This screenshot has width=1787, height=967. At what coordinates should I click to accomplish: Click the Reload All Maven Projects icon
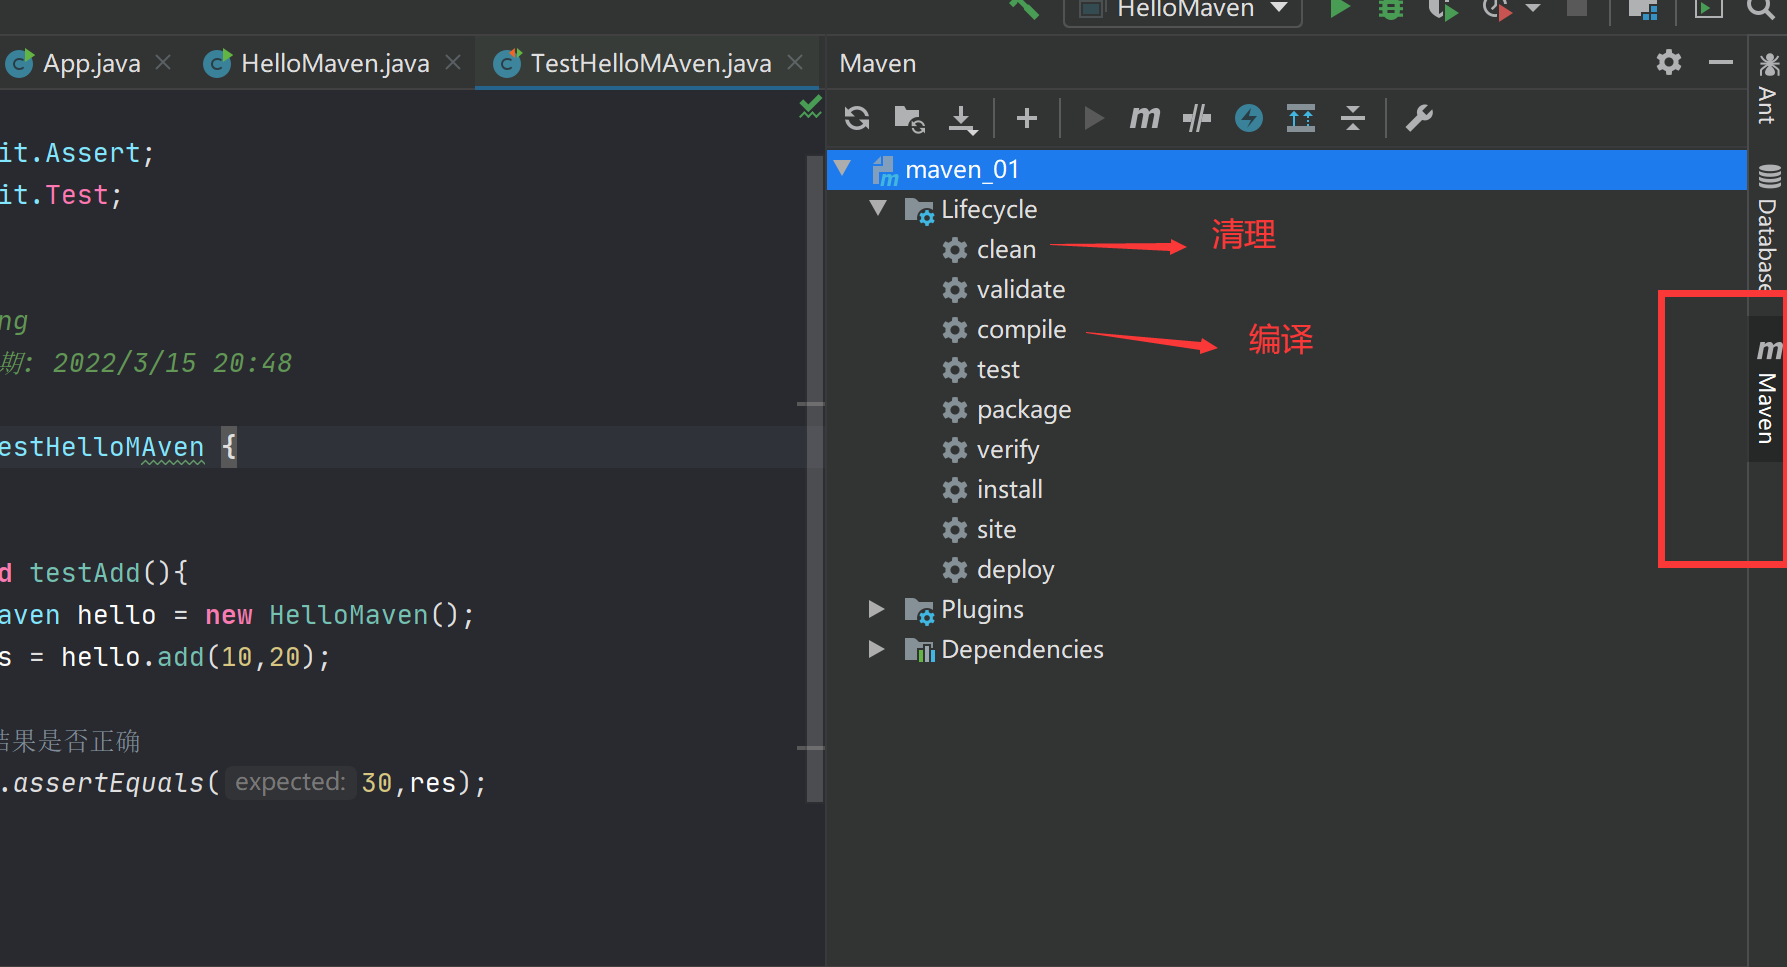pyautogui.click(x=857, y=118)
